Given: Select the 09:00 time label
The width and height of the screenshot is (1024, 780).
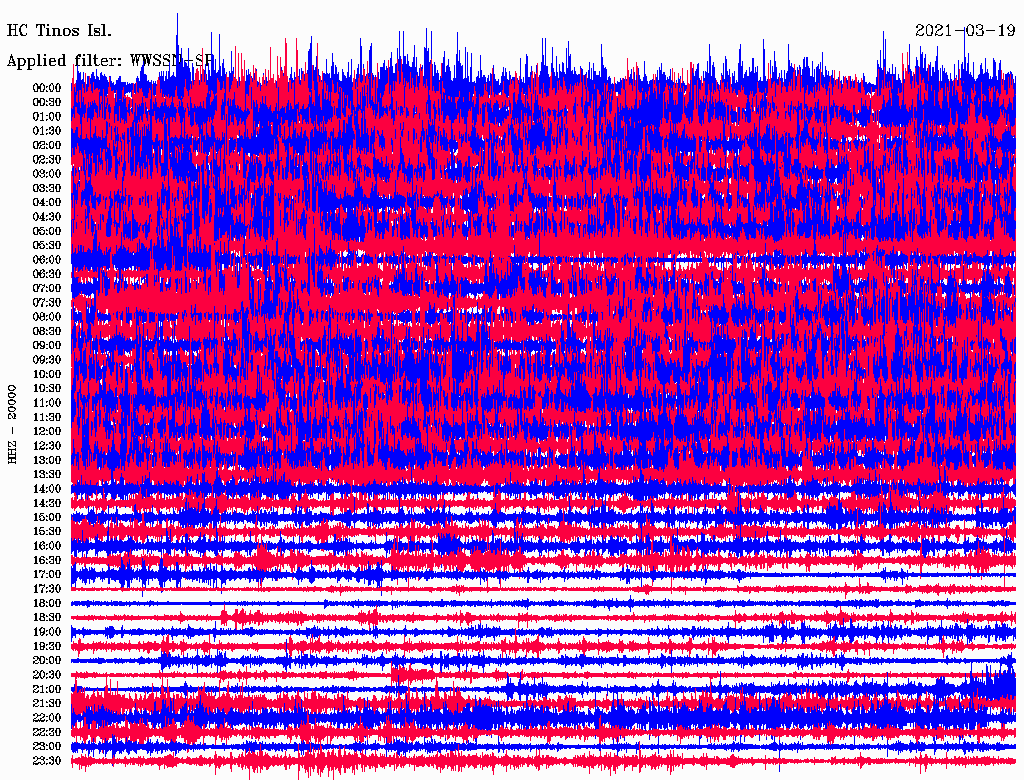Looking at the screenshot, I should coord(47,346).
